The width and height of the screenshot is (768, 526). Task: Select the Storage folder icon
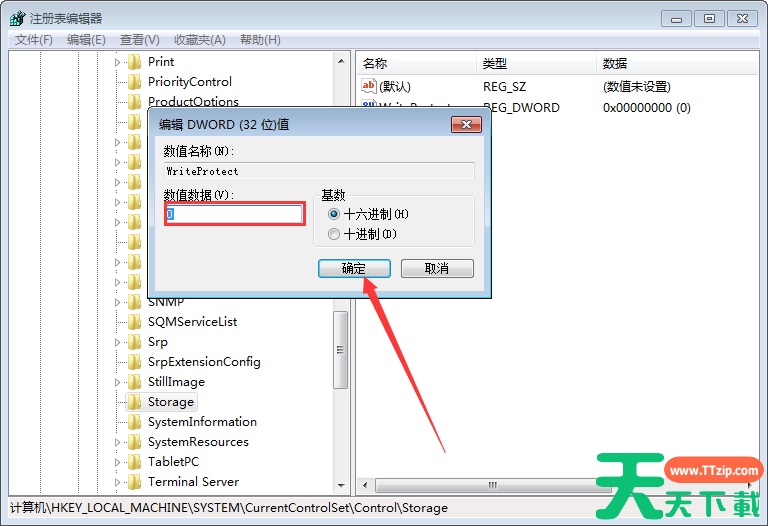134,402
